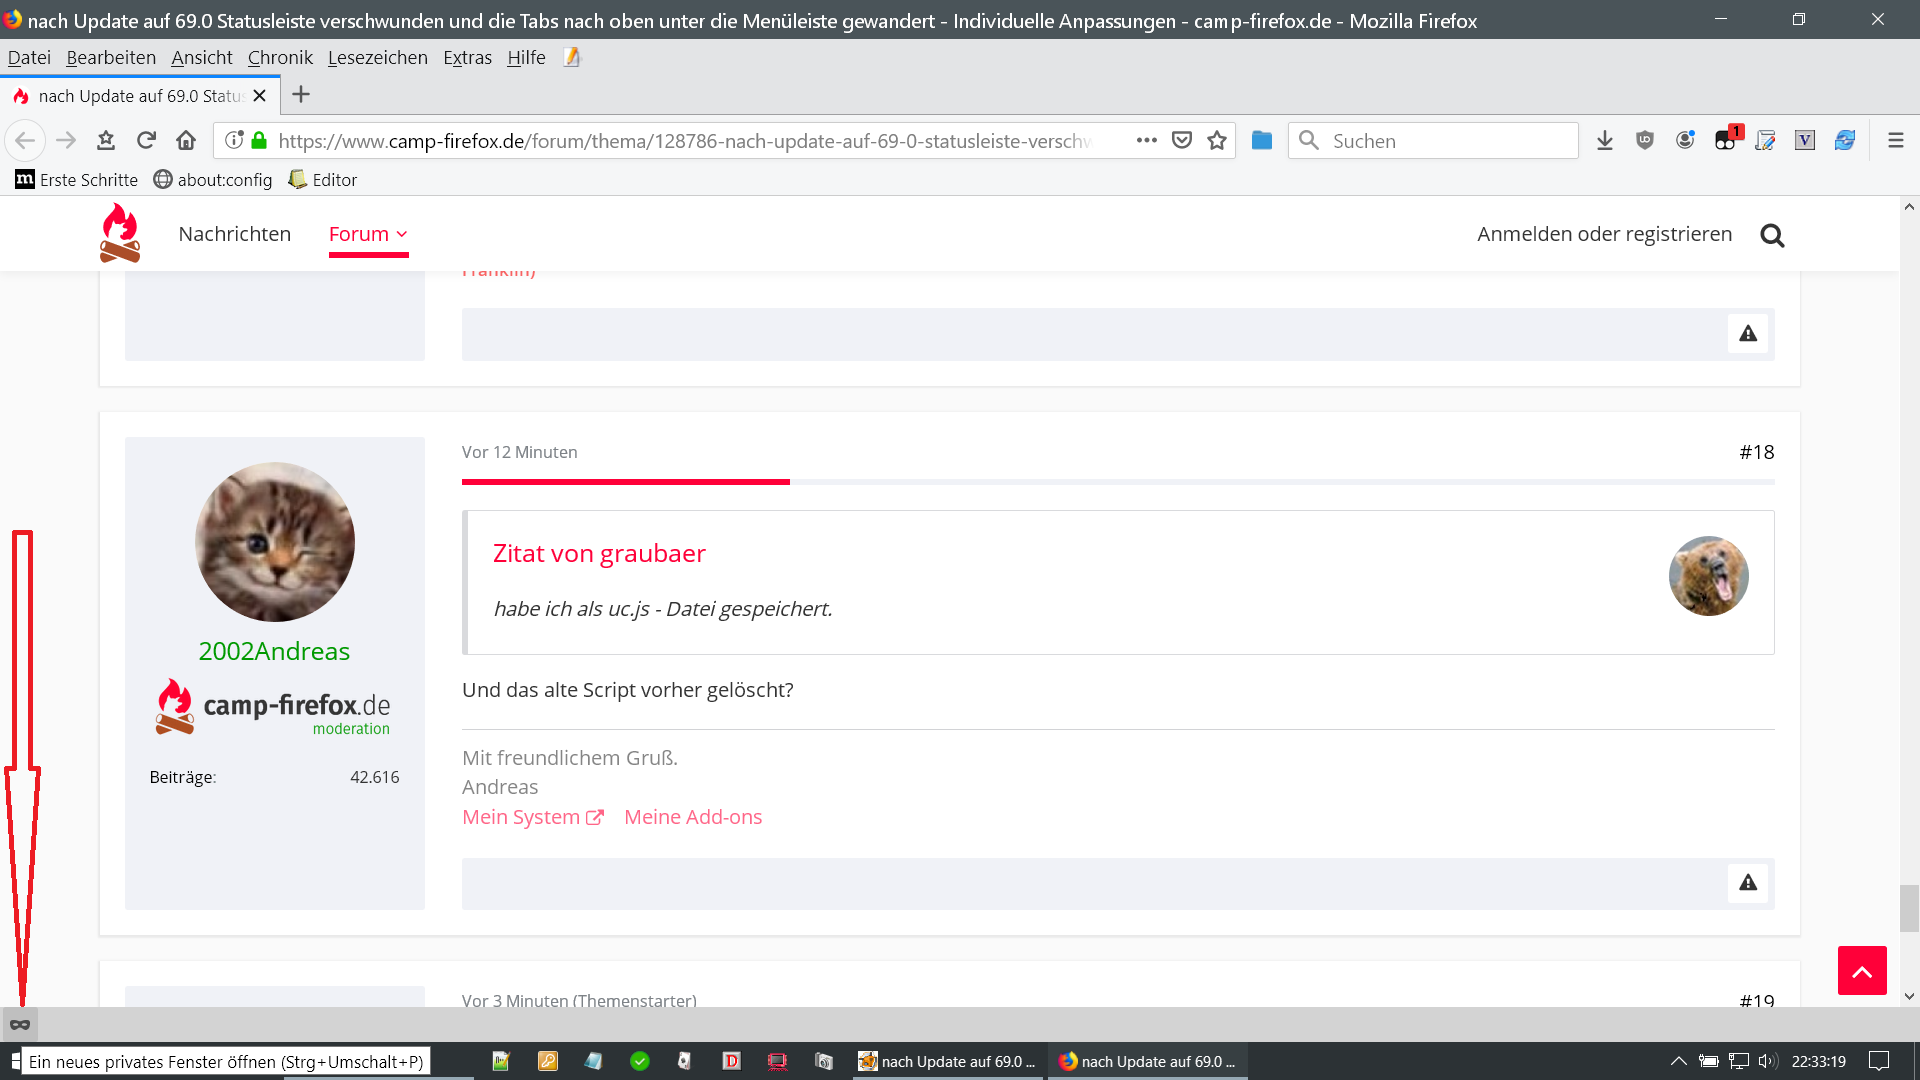Viewport: 1920px width, 1080px height.
Task: Reload the current page
Action: (146, 140)
